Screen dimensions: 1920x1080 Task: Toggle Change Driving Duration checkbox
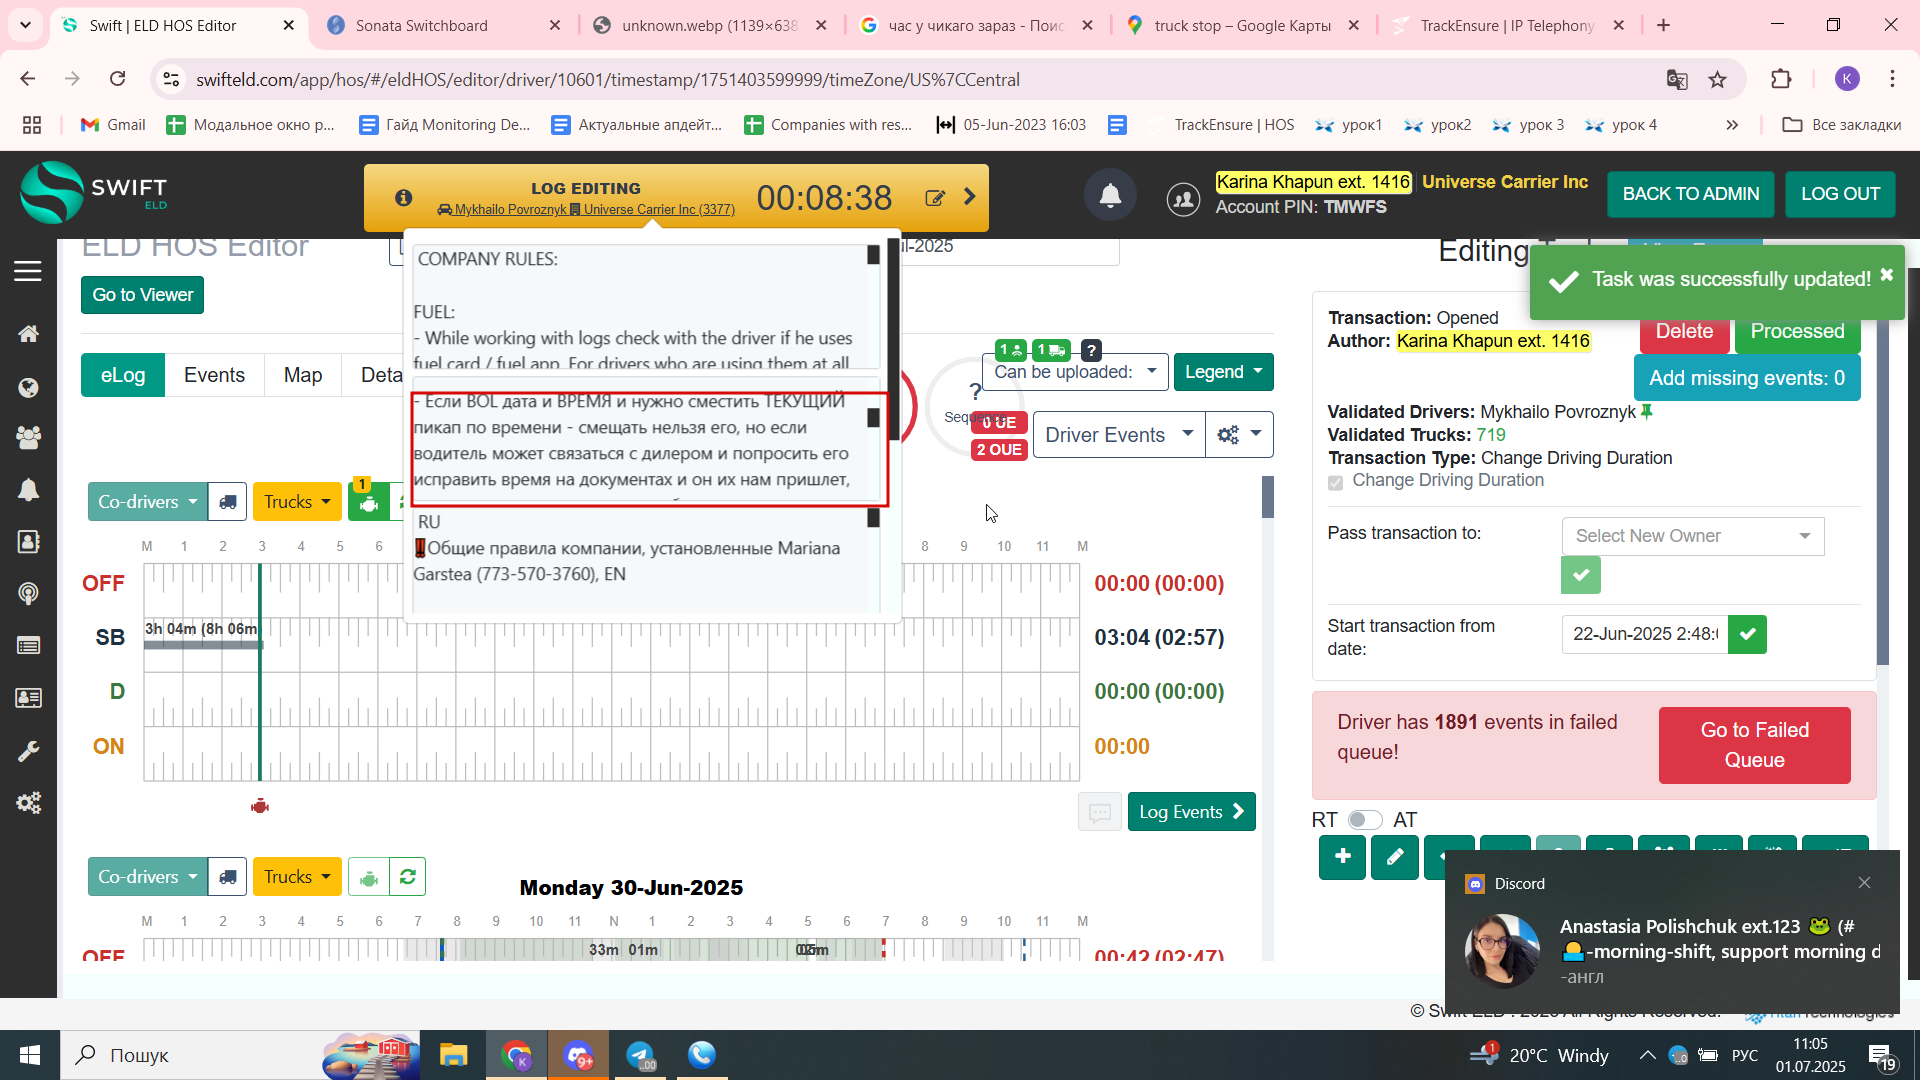point(1335,483)
